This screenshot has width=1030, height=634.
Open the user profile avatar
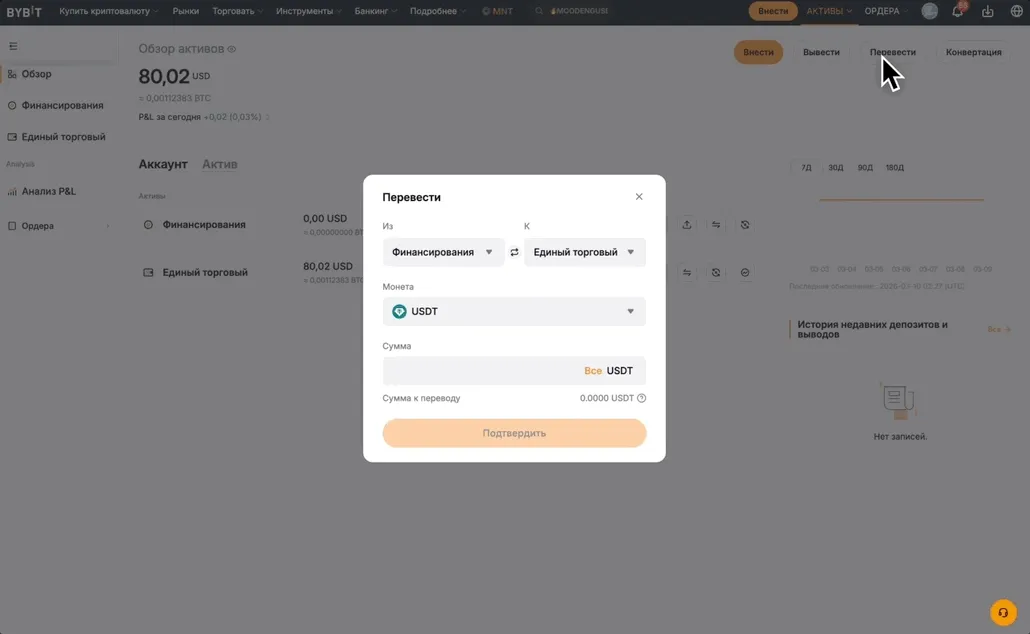coord(929,12)
